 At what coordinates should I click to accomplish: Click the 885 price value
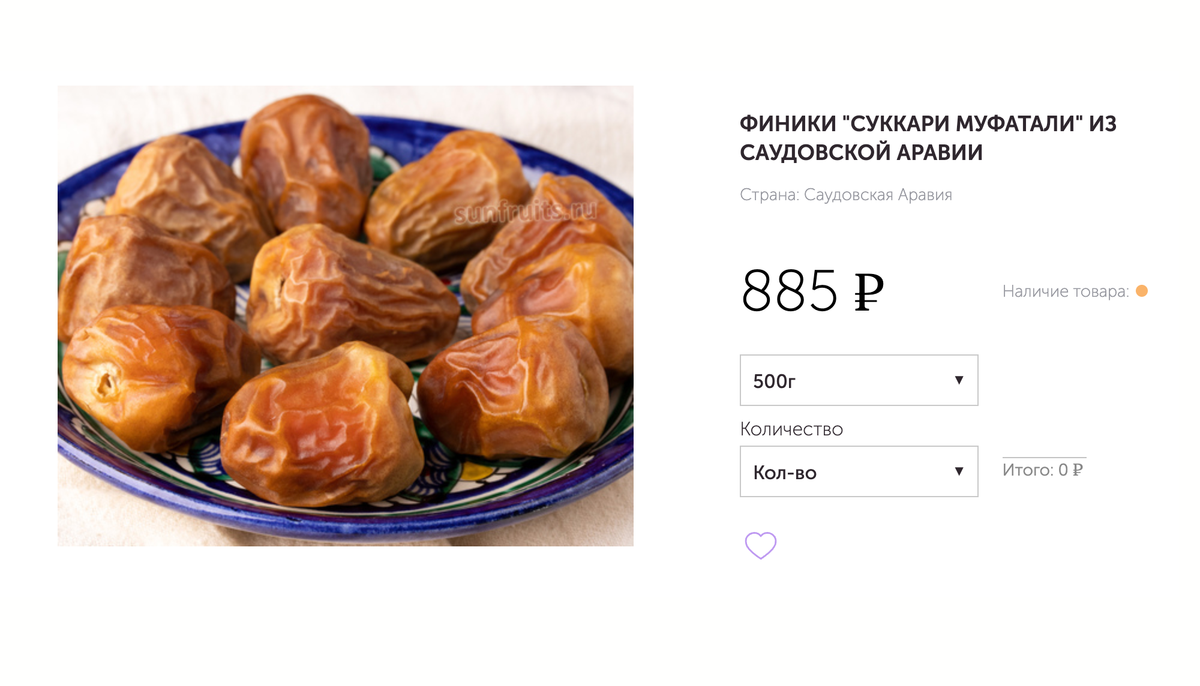790,292
